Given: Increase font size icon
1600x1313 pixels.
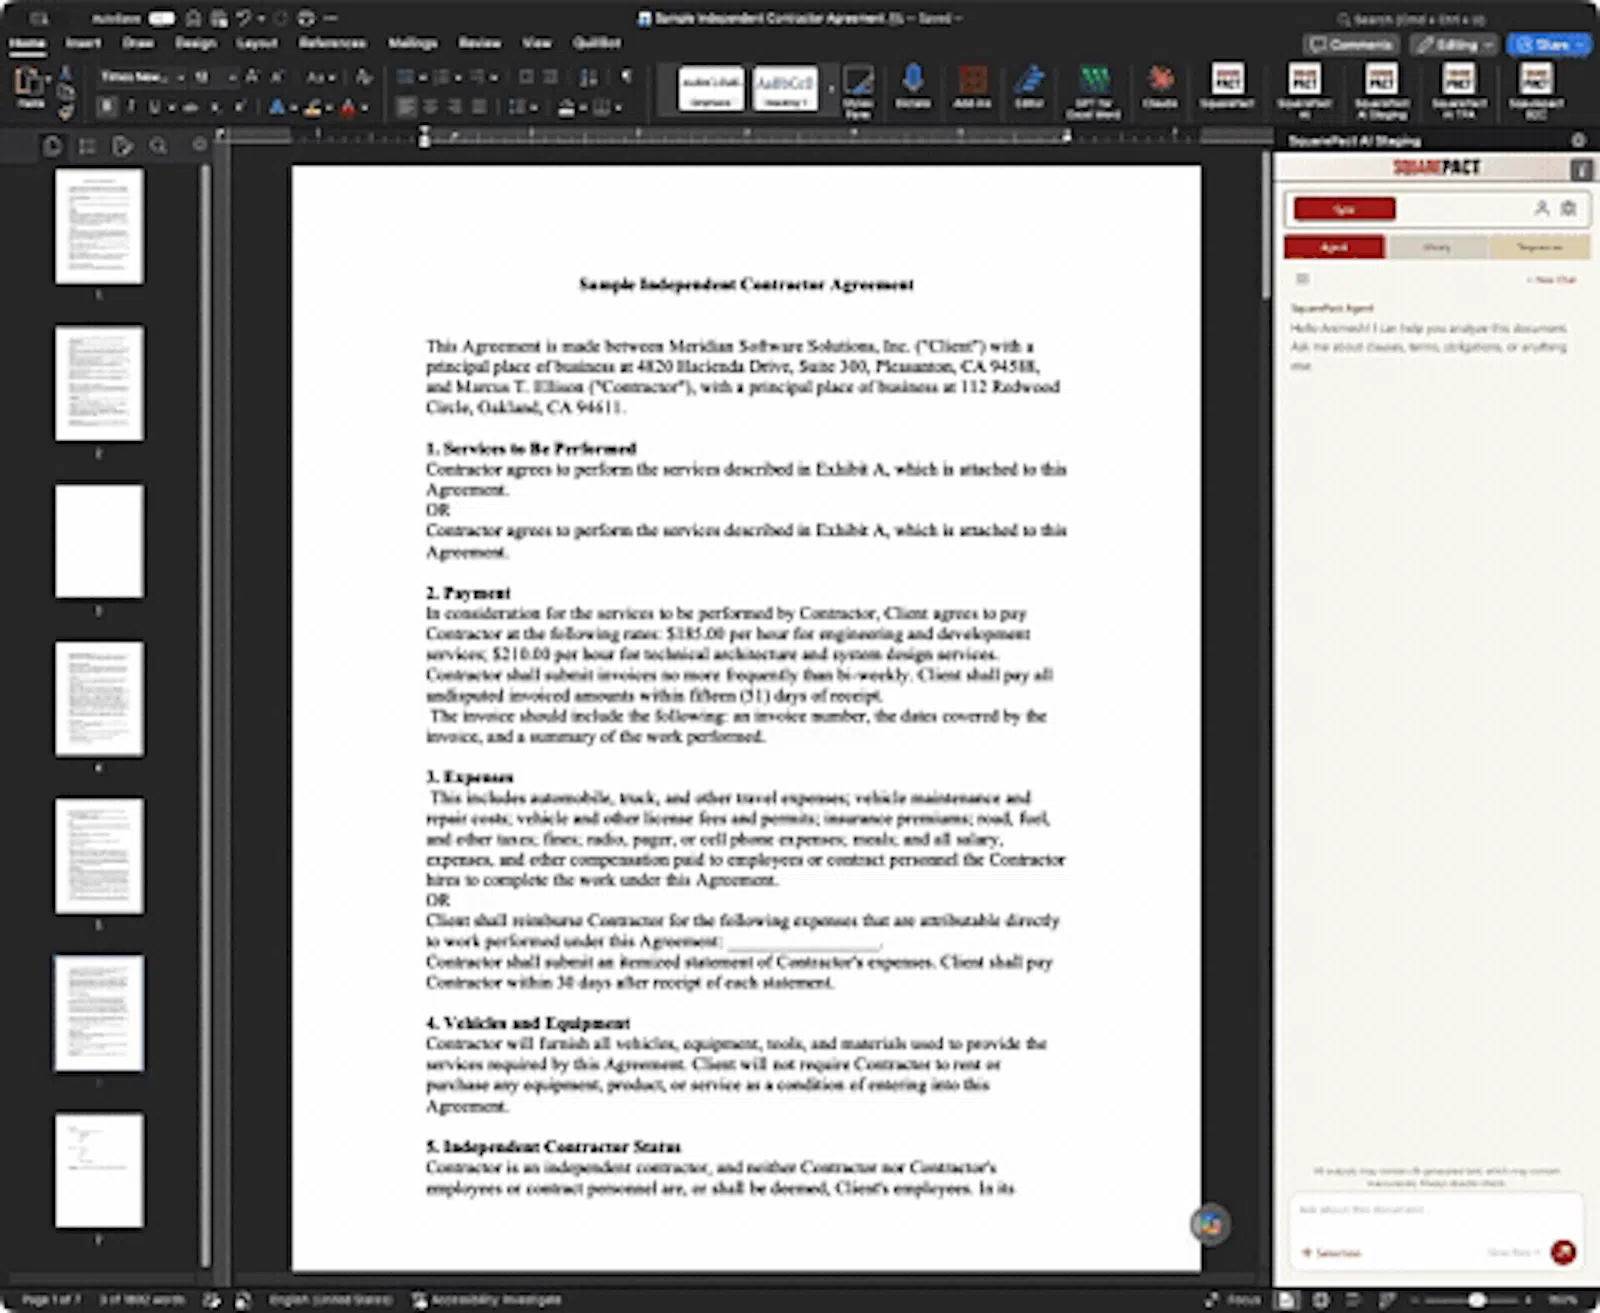Looking at the screenshot, I should [252, 77].
